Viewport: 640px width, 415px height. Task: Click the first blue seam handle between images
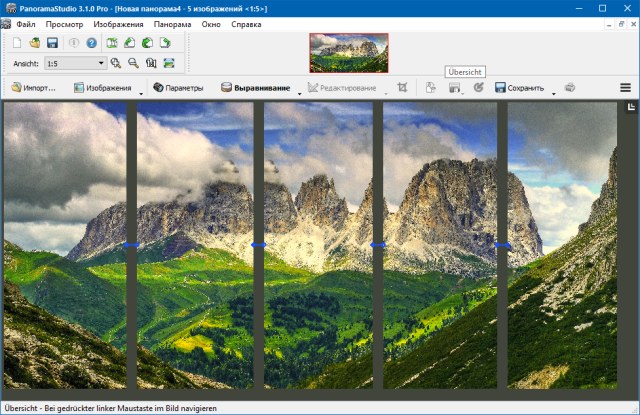(131, 245)
